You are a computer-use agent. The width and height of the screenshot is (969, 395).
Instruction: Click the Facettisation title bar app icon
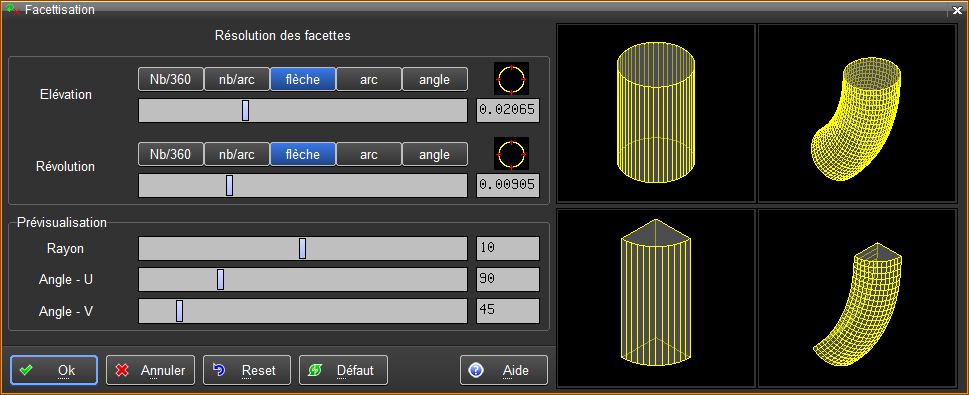tap(12, 9)
